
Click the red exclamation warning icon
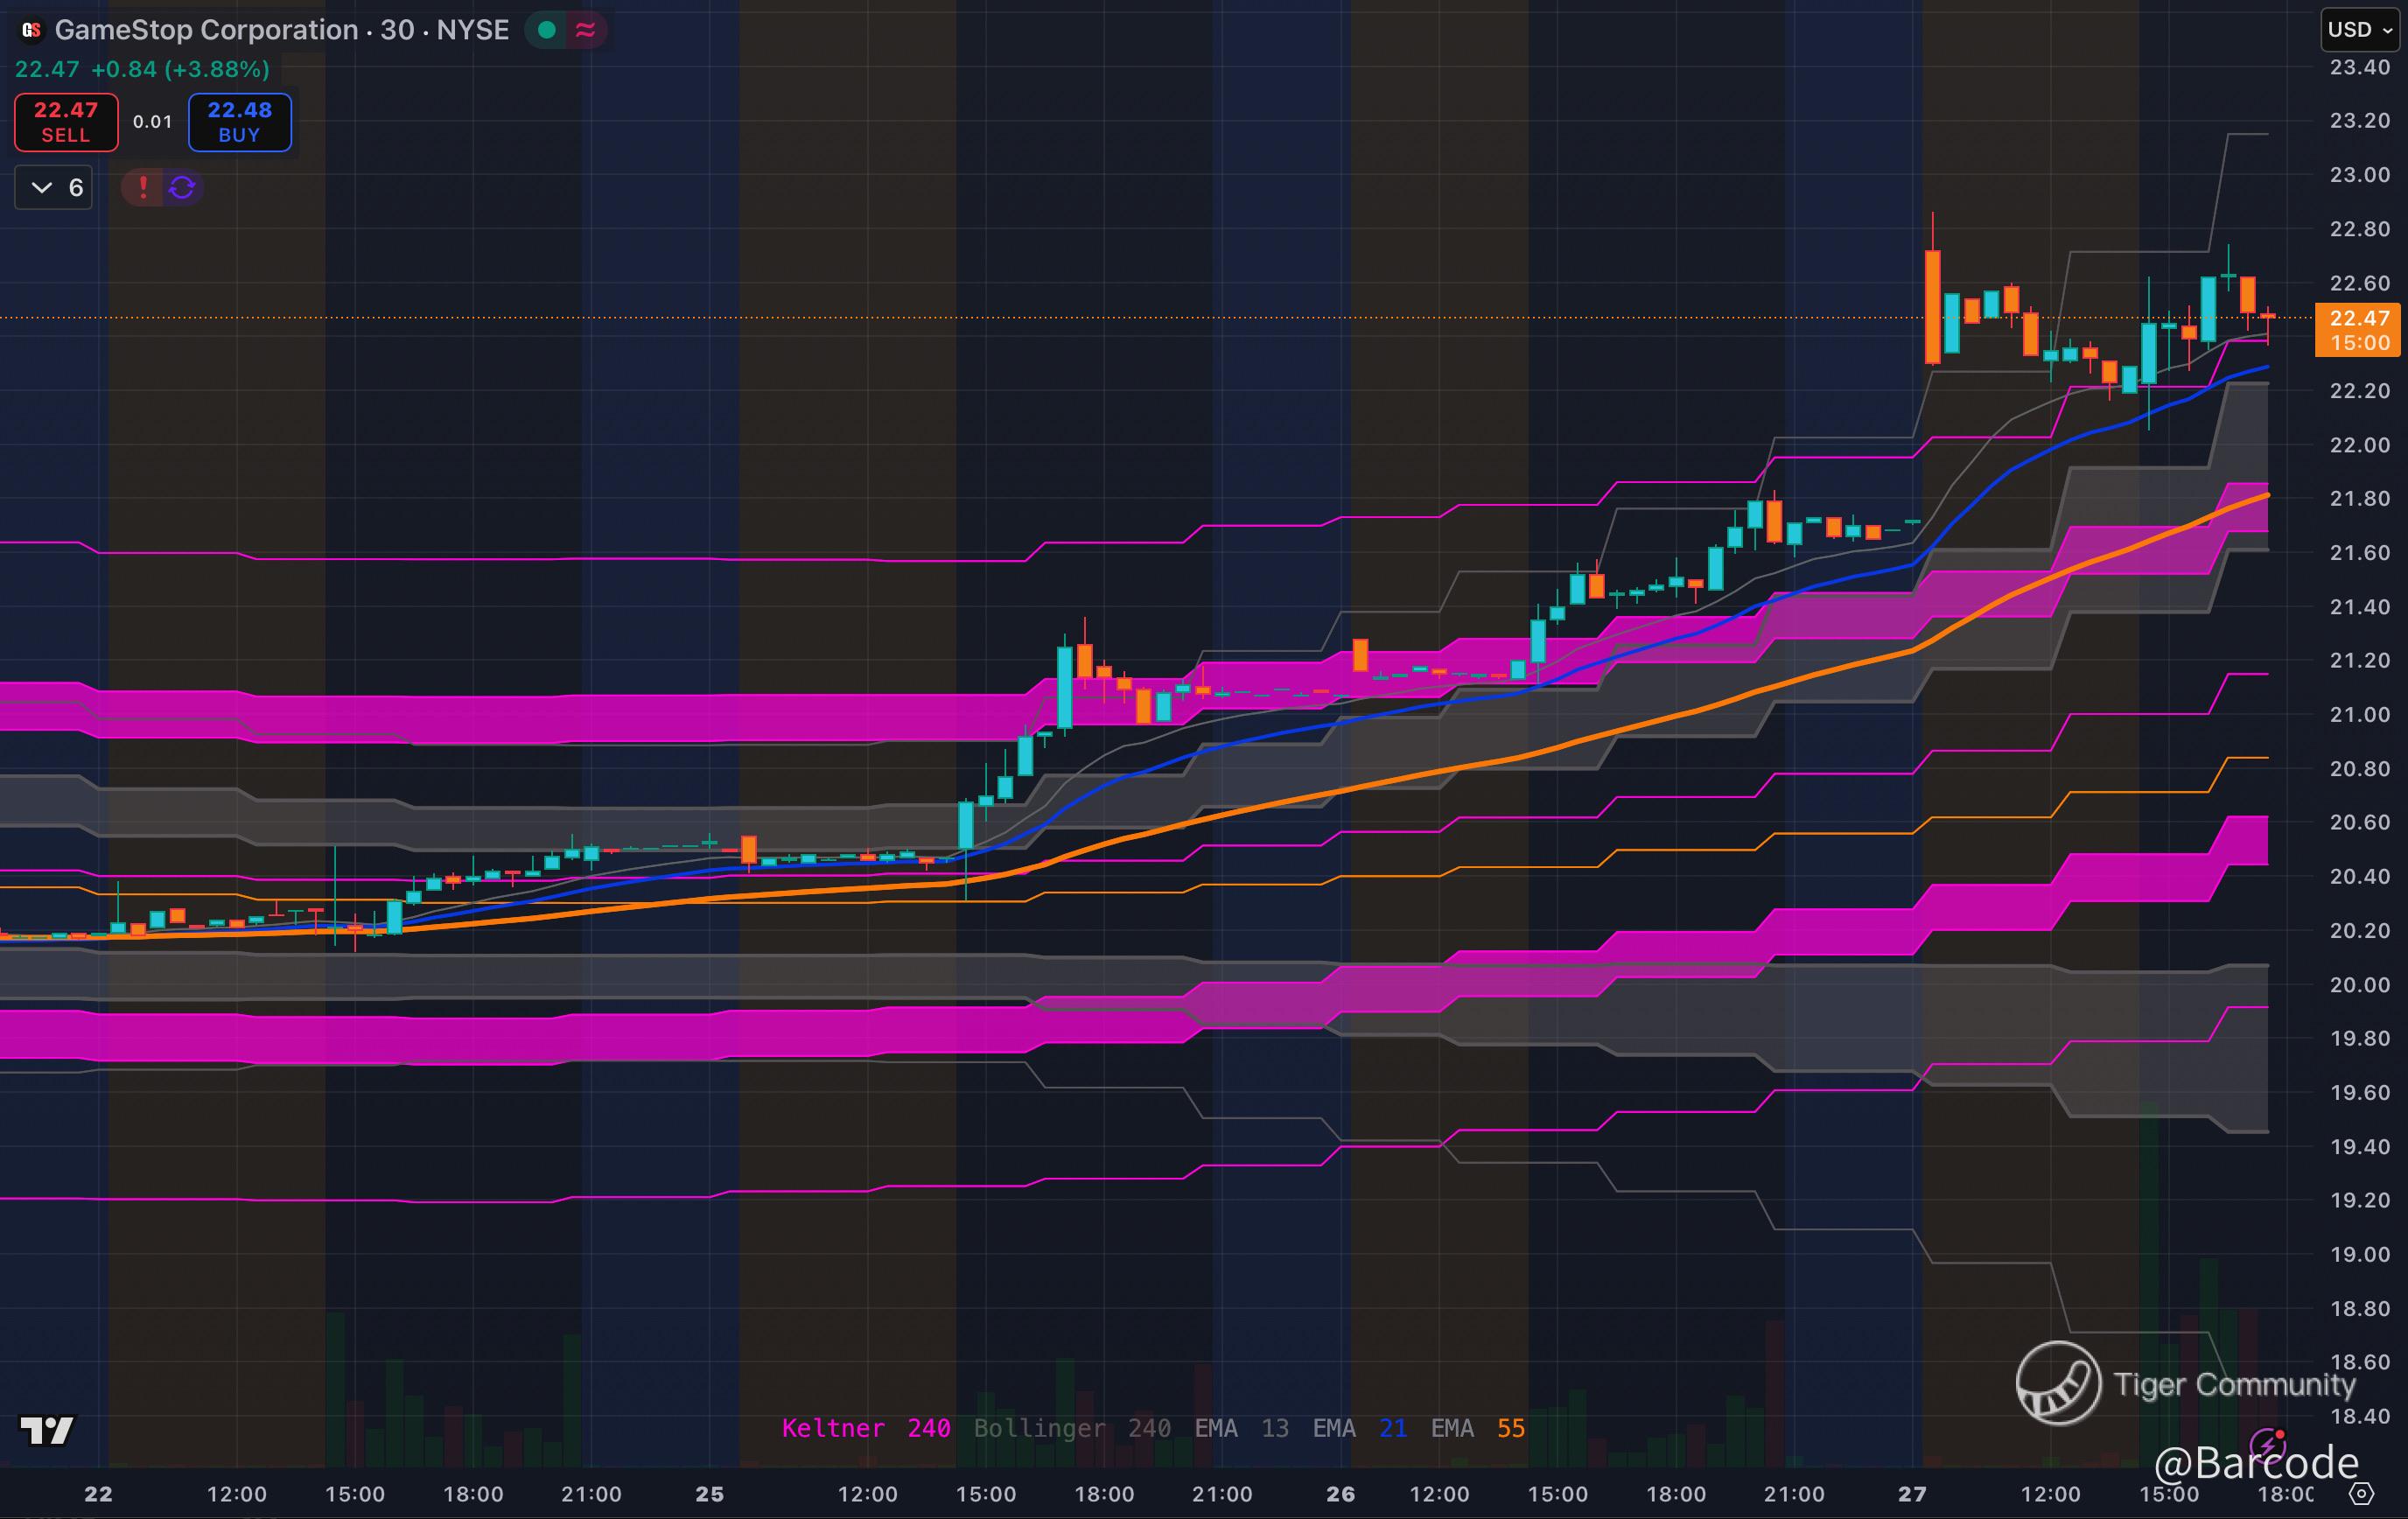coord(143,187)
